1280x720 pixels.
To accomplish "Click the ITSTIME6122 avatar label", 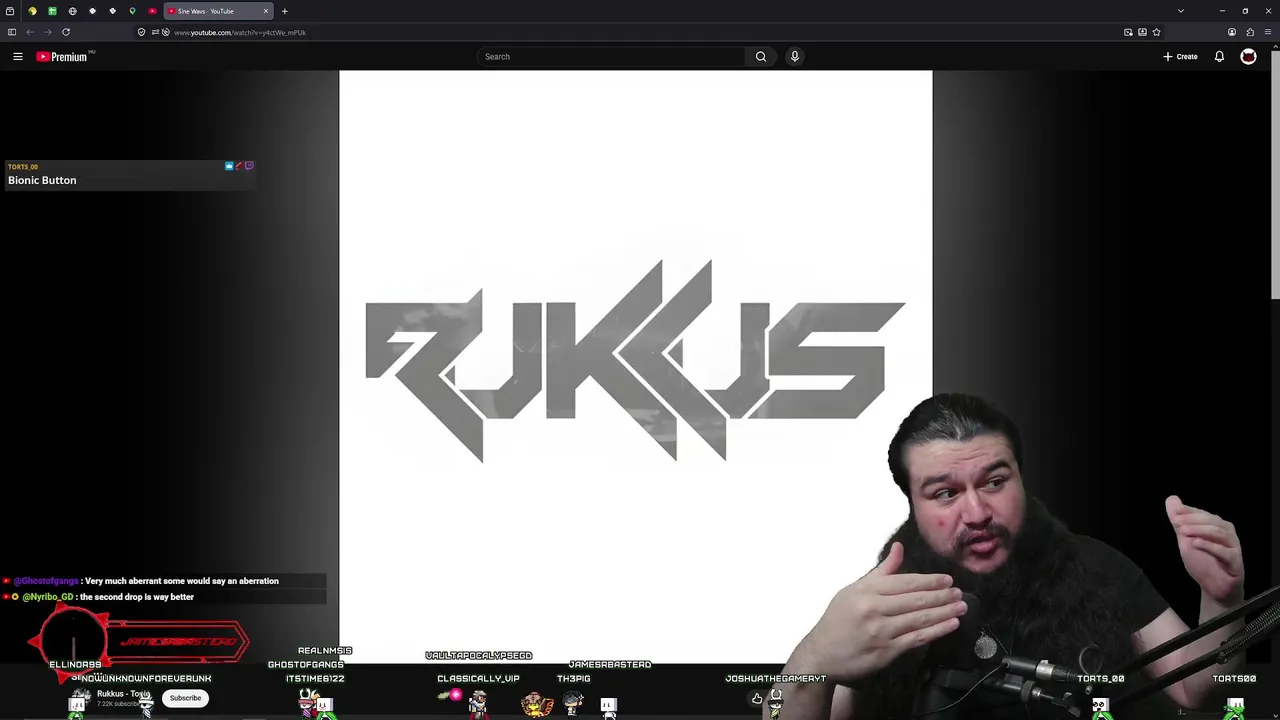I will click(315, 678).
